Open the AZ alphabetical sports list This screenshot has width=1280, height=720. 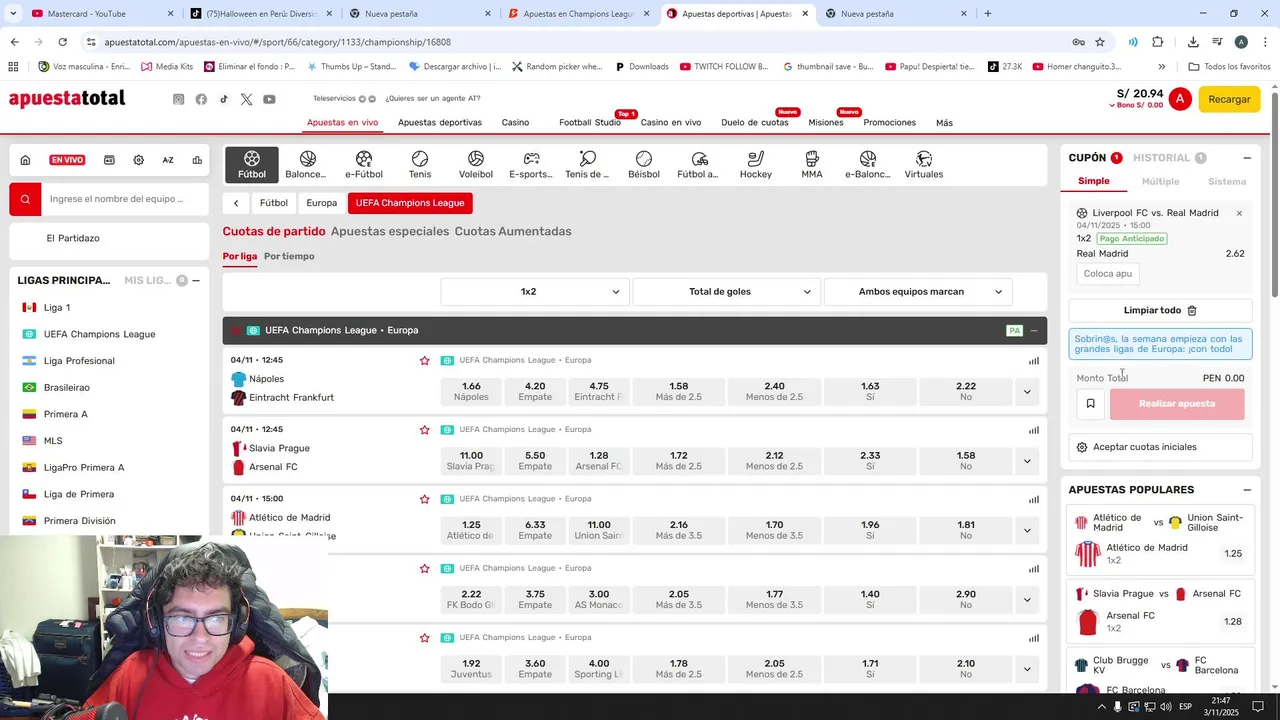(x=168, y=160)
